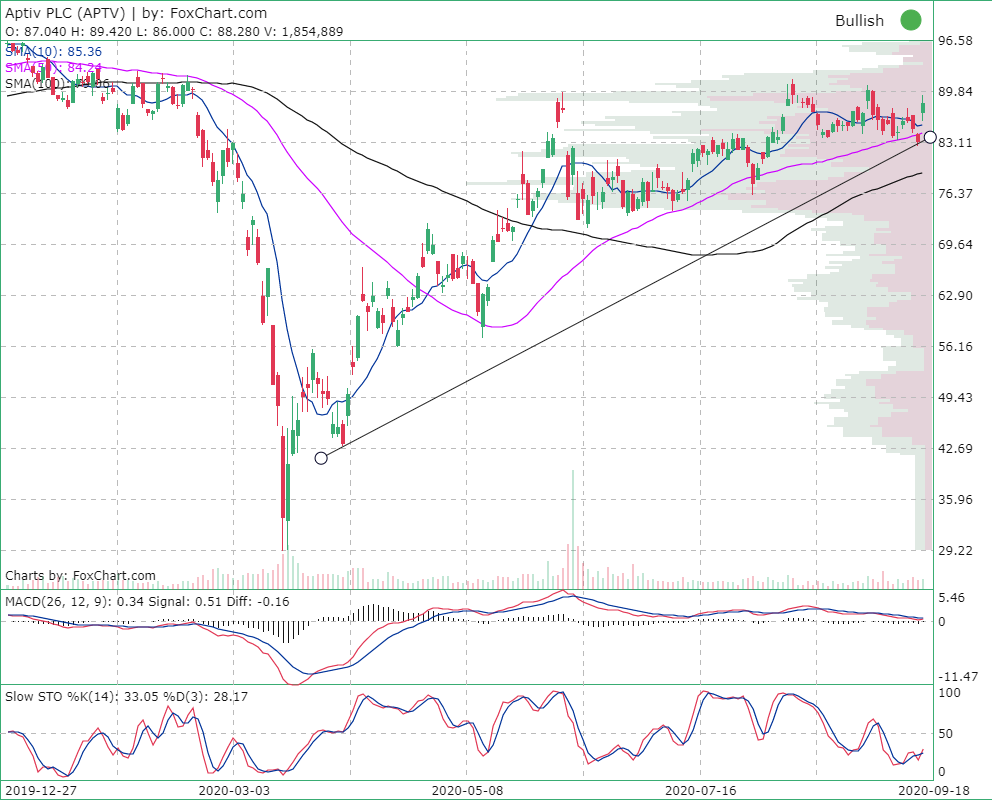The image size is (992, 800).
Task: Click the 2020-07-16 date label
Action: coord(701,791)
